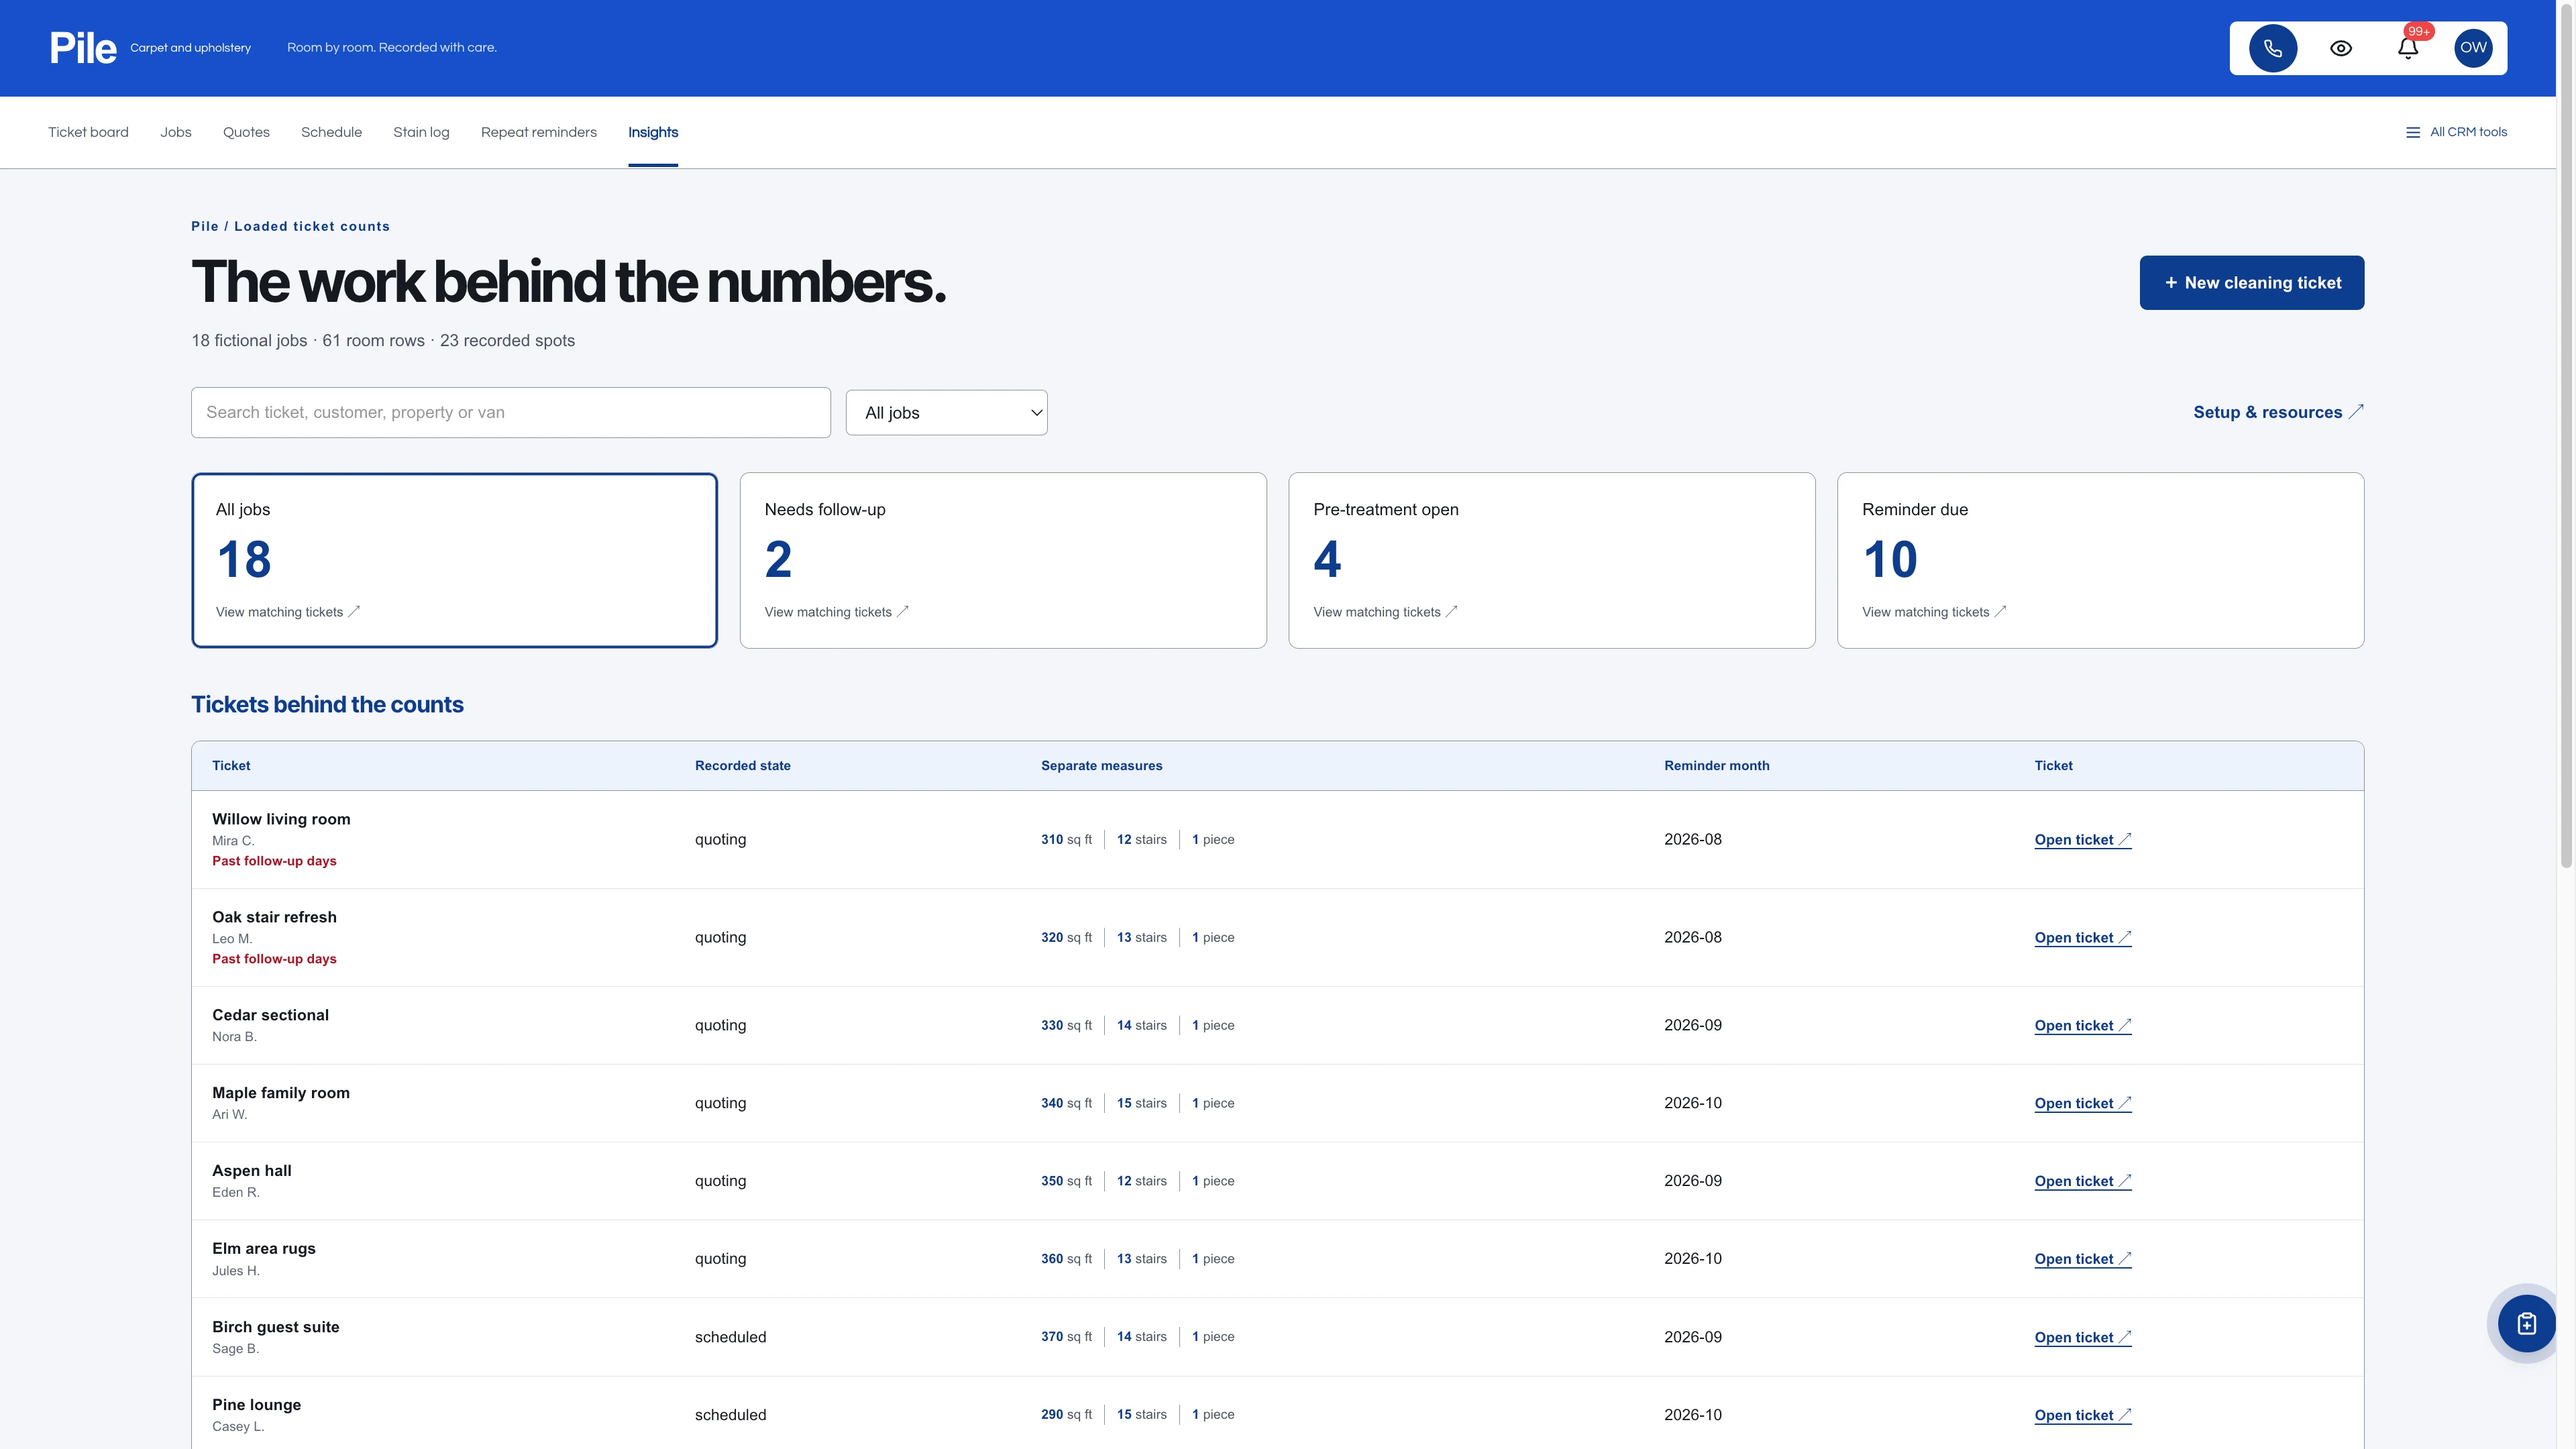Screen dimensions: 2576x1449
Task: Click the Pile logo
Action: 83,48
